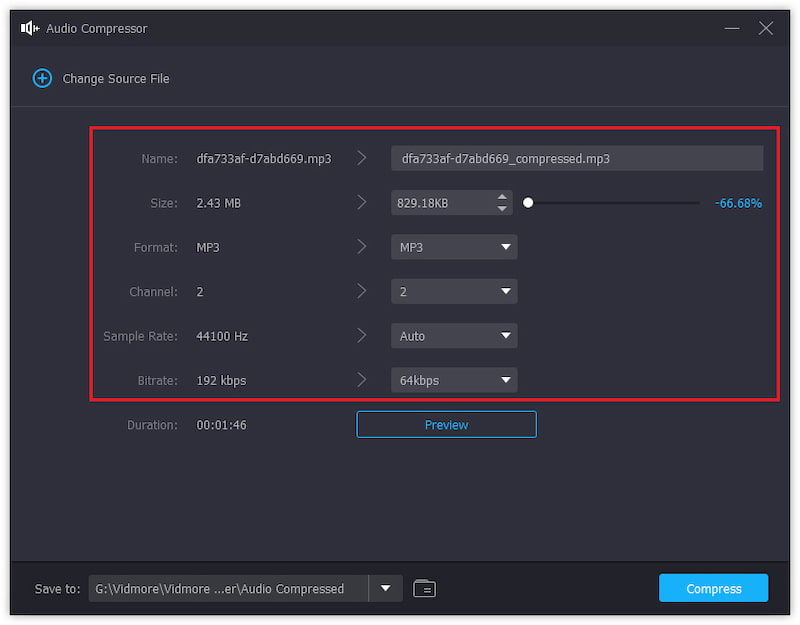Click the Save to path field
Screen dimensions: 800x625
click(228, 589)
